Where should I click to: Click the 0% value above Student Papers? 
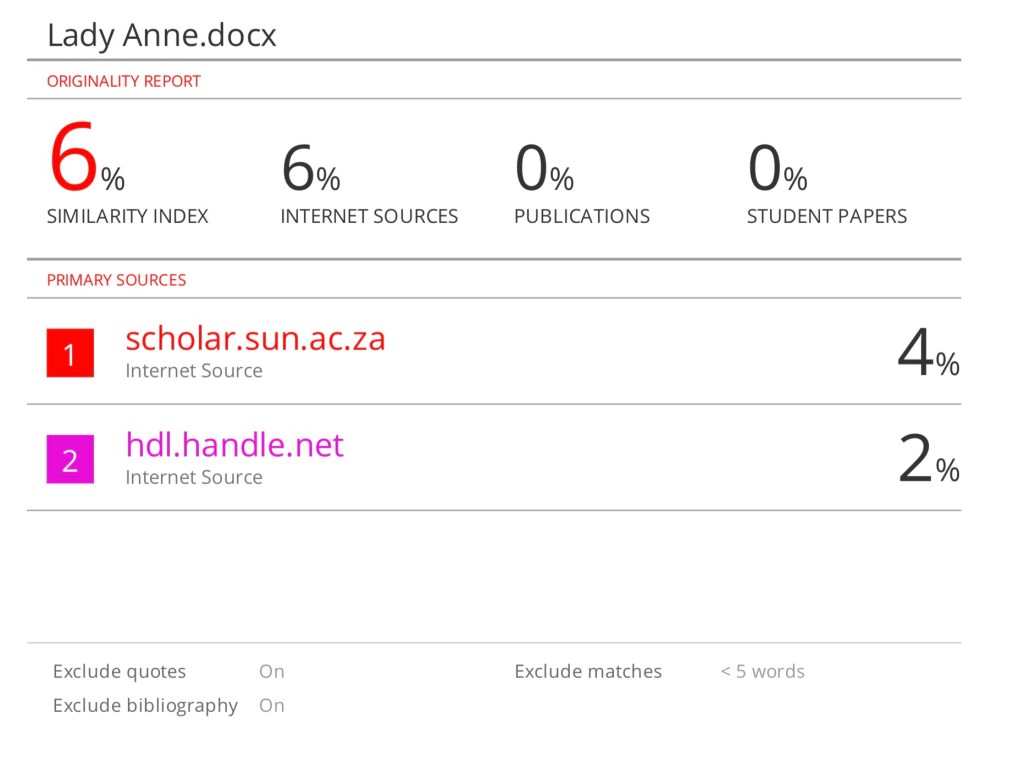(777, 169)
